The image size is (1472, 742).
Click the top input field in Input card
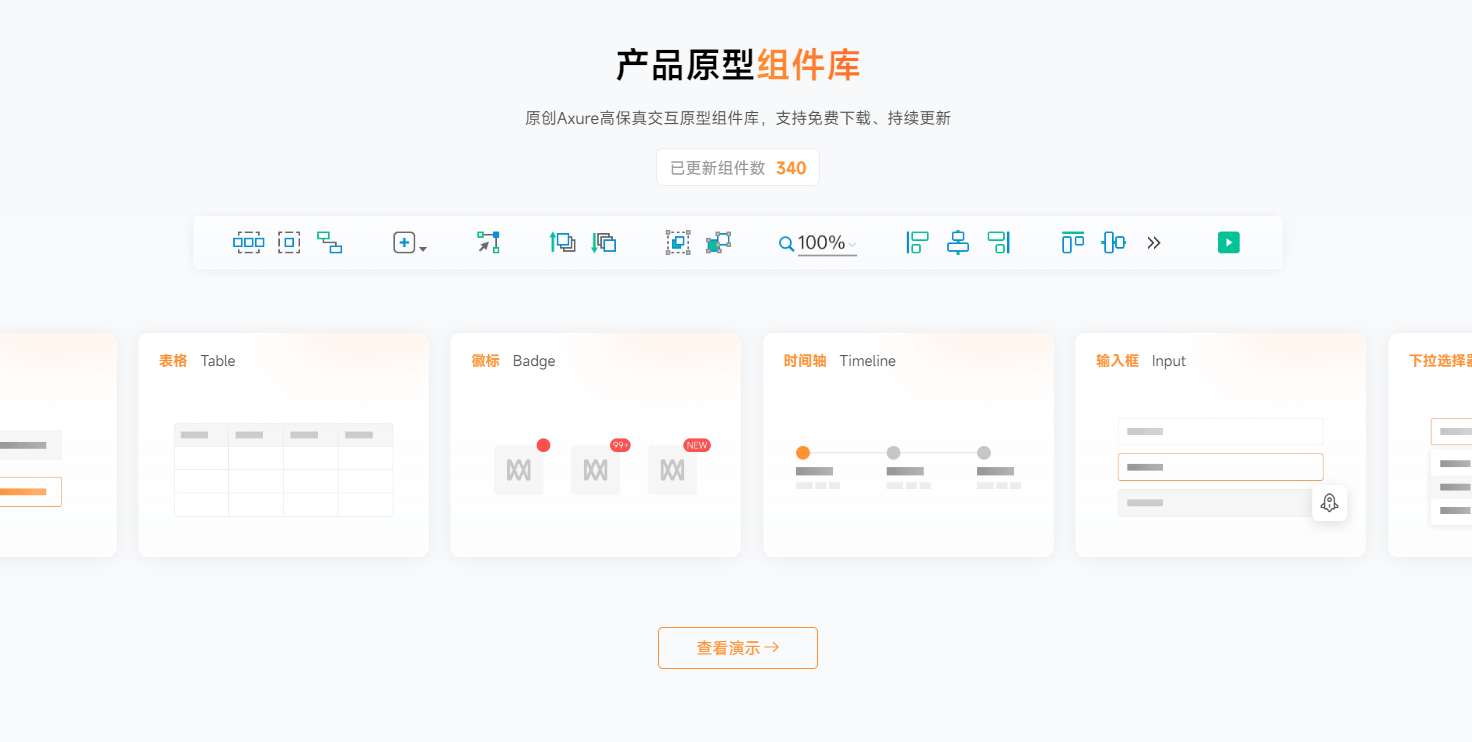point(1220,432)
